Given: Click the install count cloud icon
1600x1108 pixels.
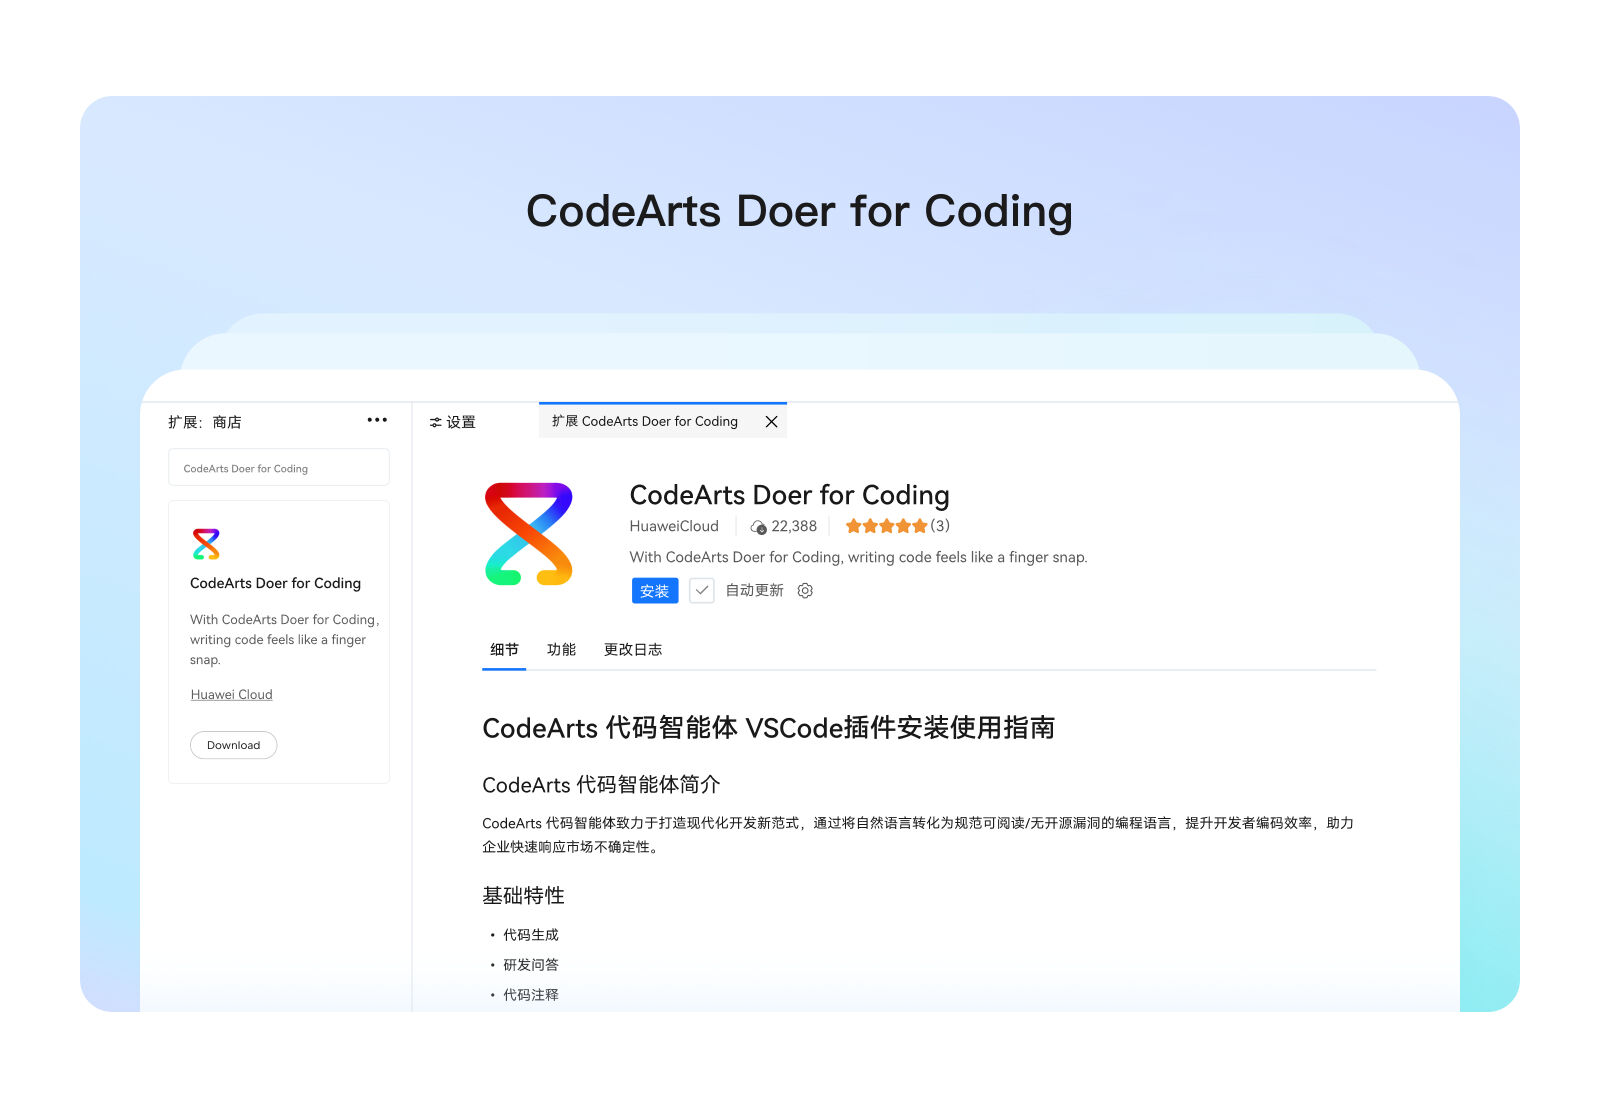Looking at the screenshot, I should [758, 527].
